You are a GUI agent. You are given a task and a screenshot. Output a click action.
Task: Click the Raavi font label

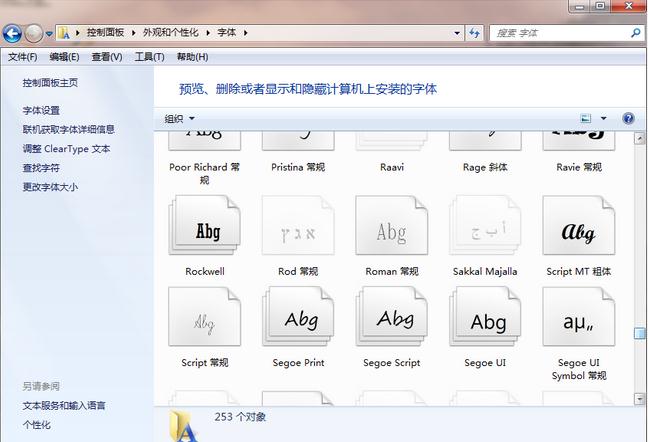pyautogui.click(x=392, y=167)
